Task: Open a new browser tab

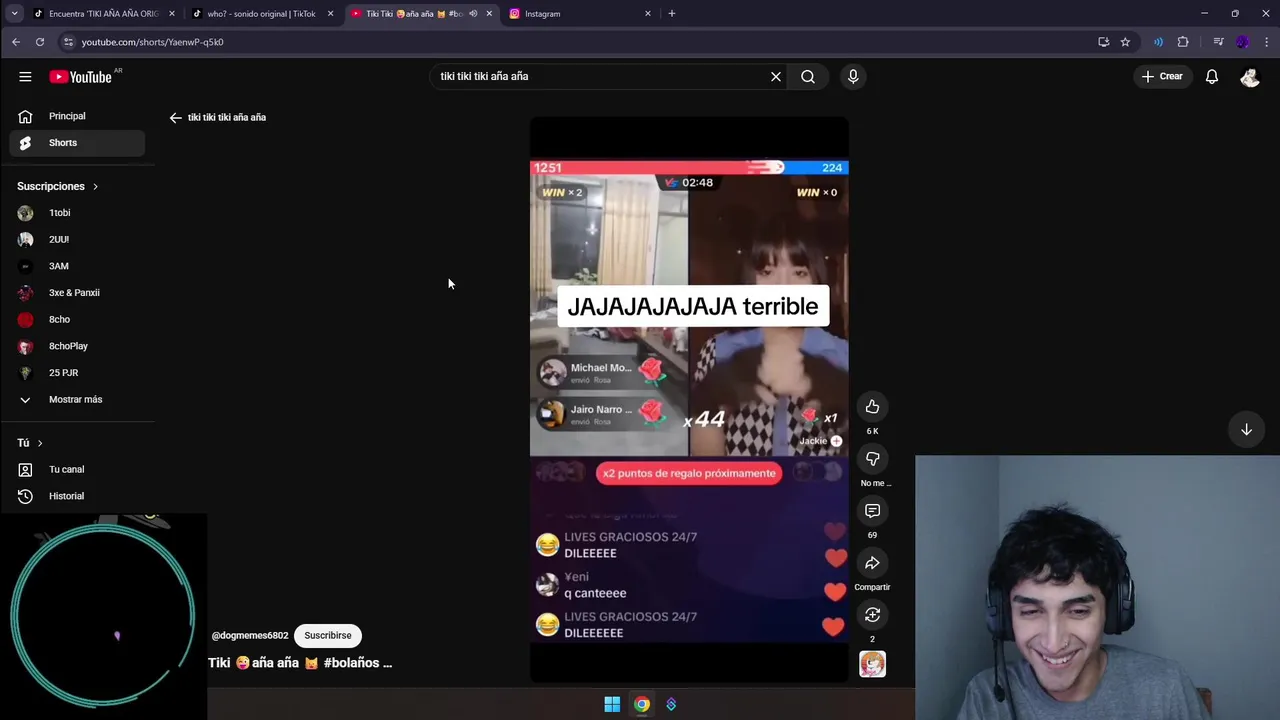Action: click(x=672, y=14)
